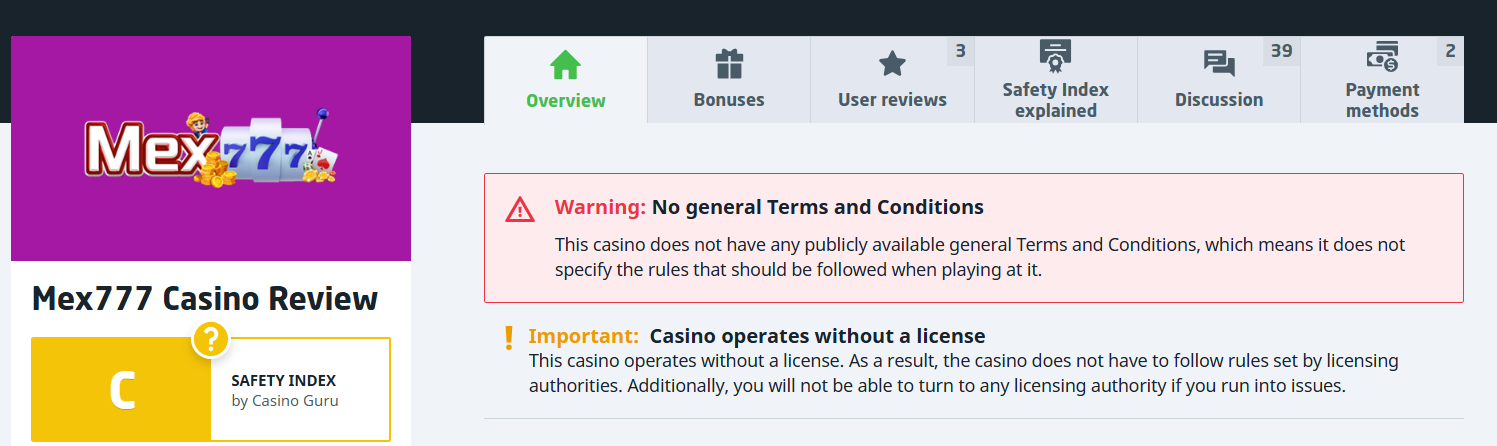1497x446 pixels.
Task: Click the yellow question mark icon
Action: 211,341
